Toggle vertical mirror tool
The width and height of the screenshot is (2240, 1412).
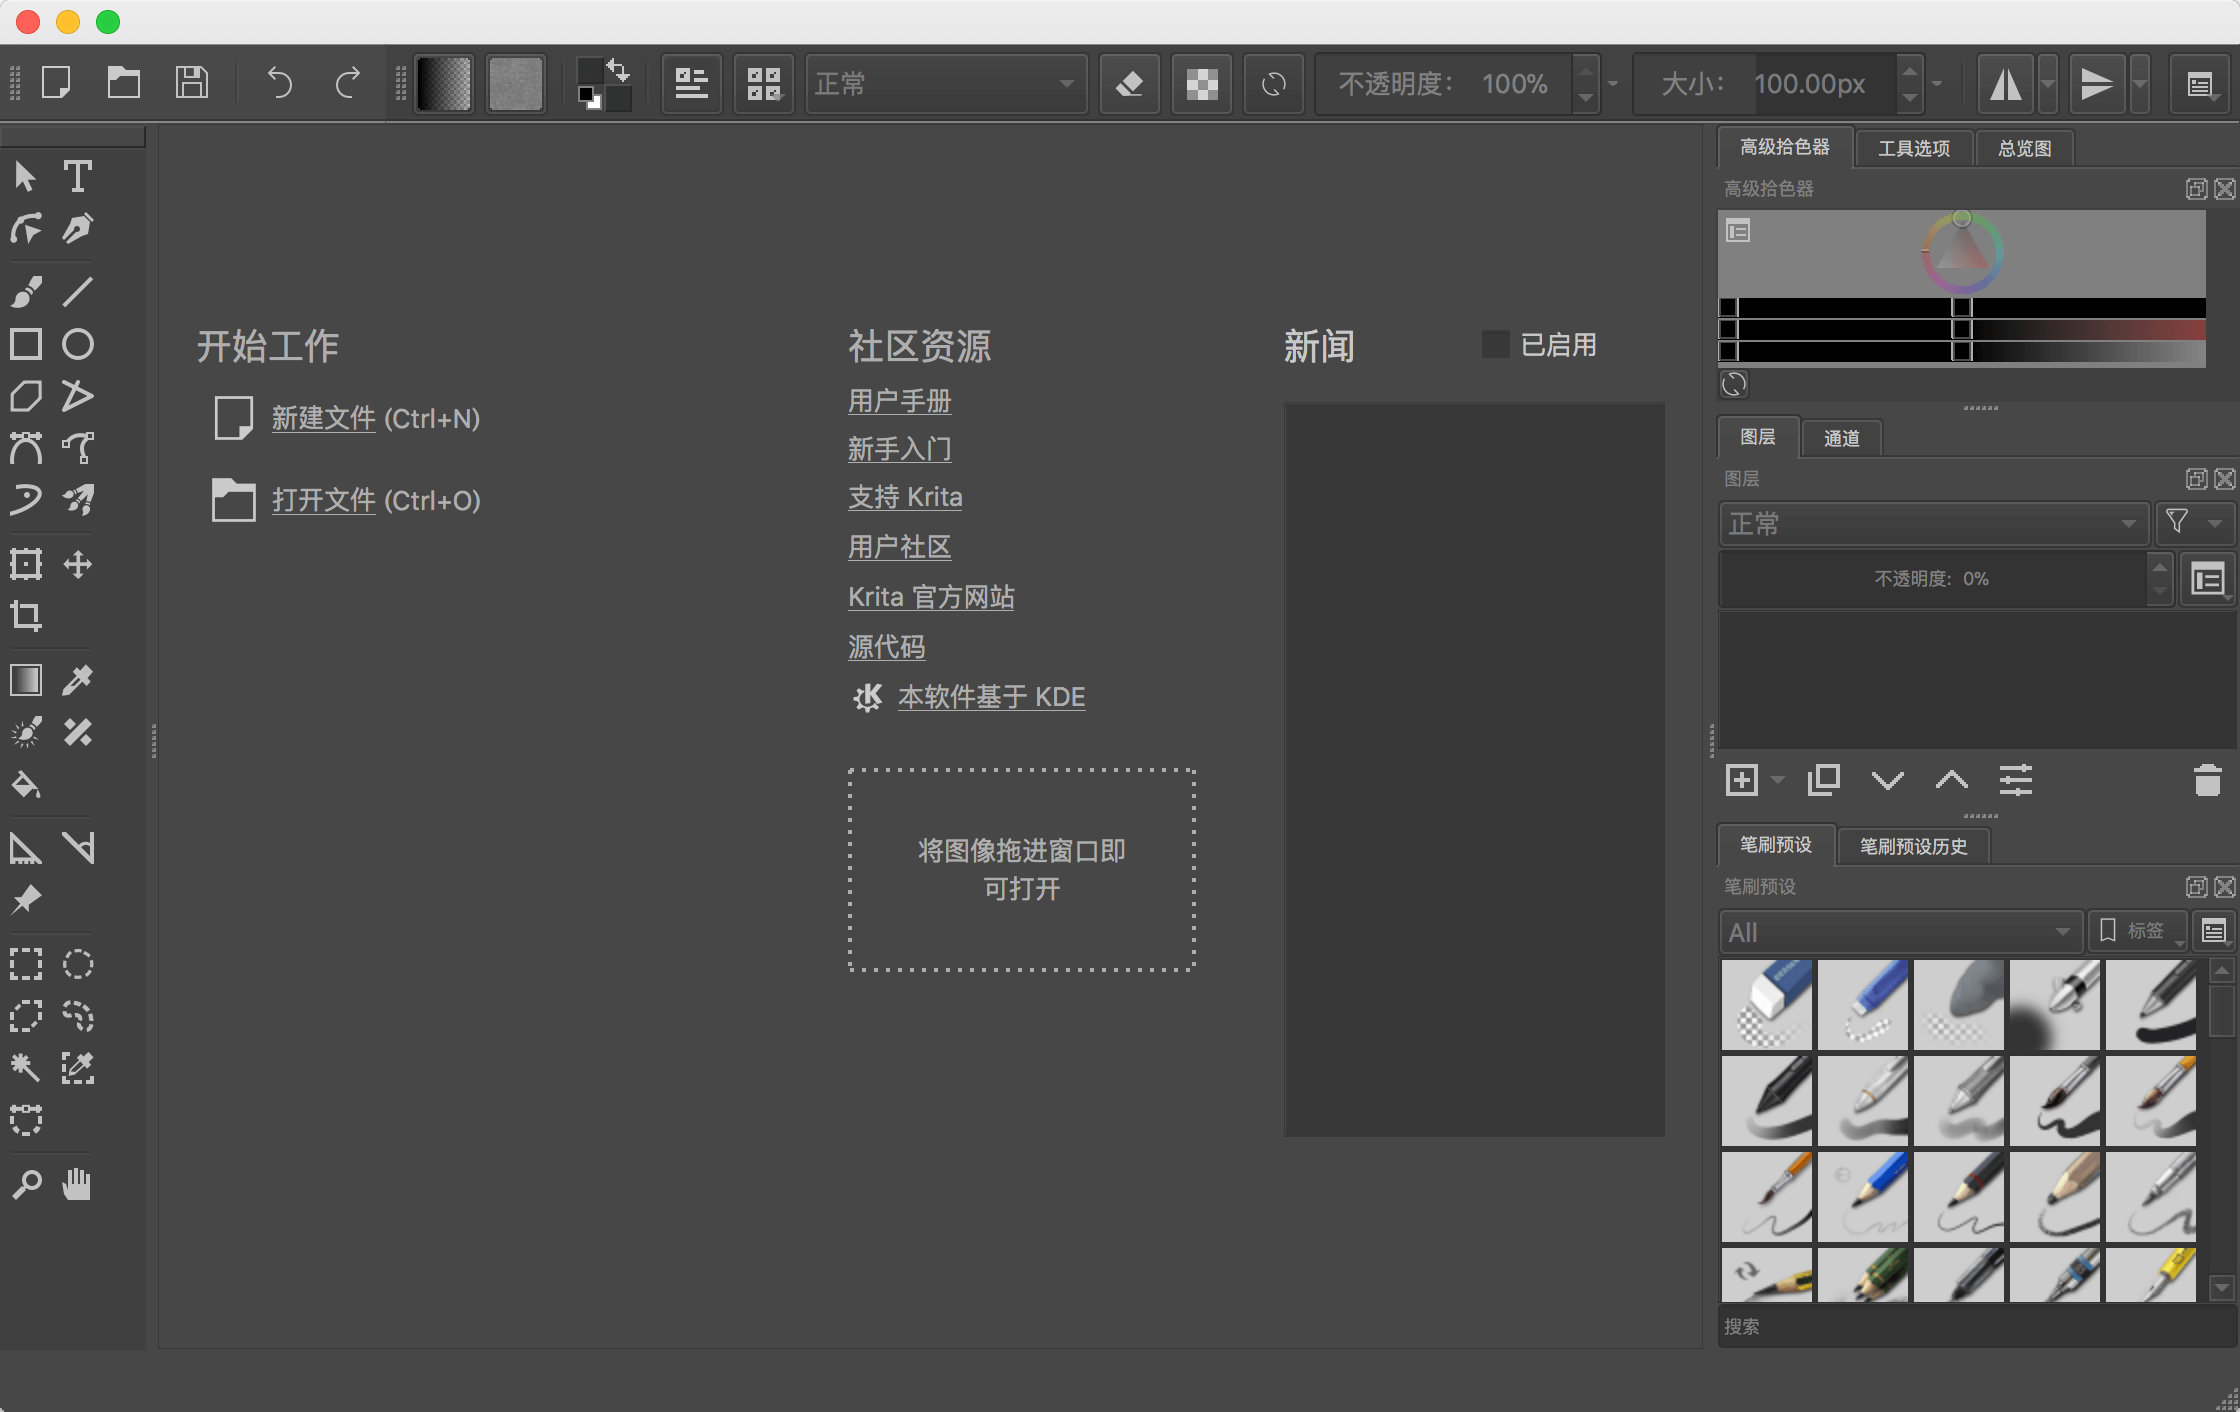click(2097, 84)
